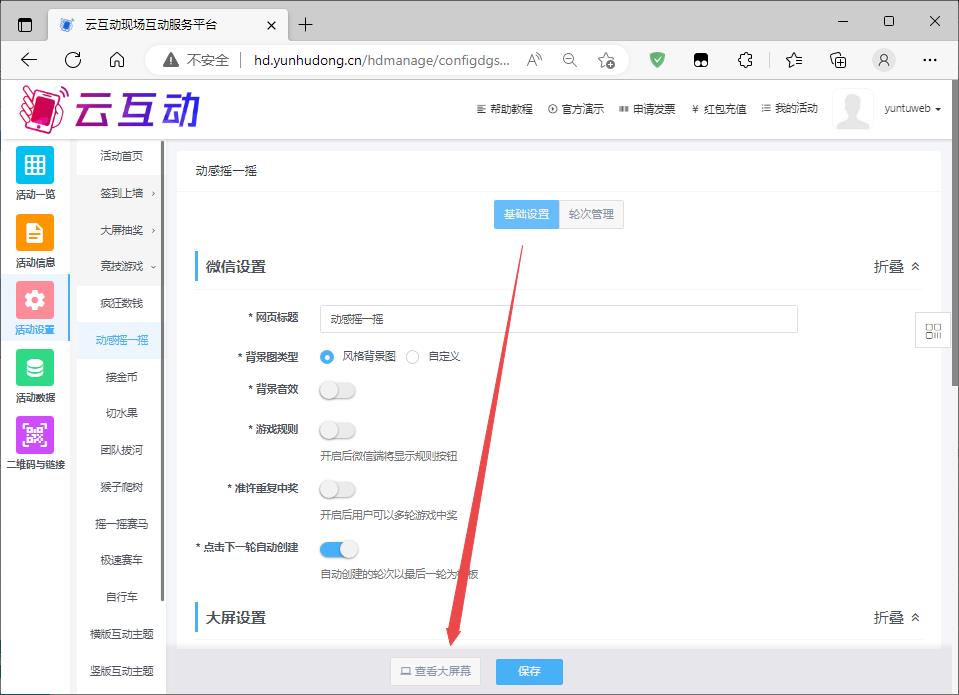Click the 查看大屏幕 button
Image resolution: width=959 pixels, height=695 pixels.
[x=435, y=672]
